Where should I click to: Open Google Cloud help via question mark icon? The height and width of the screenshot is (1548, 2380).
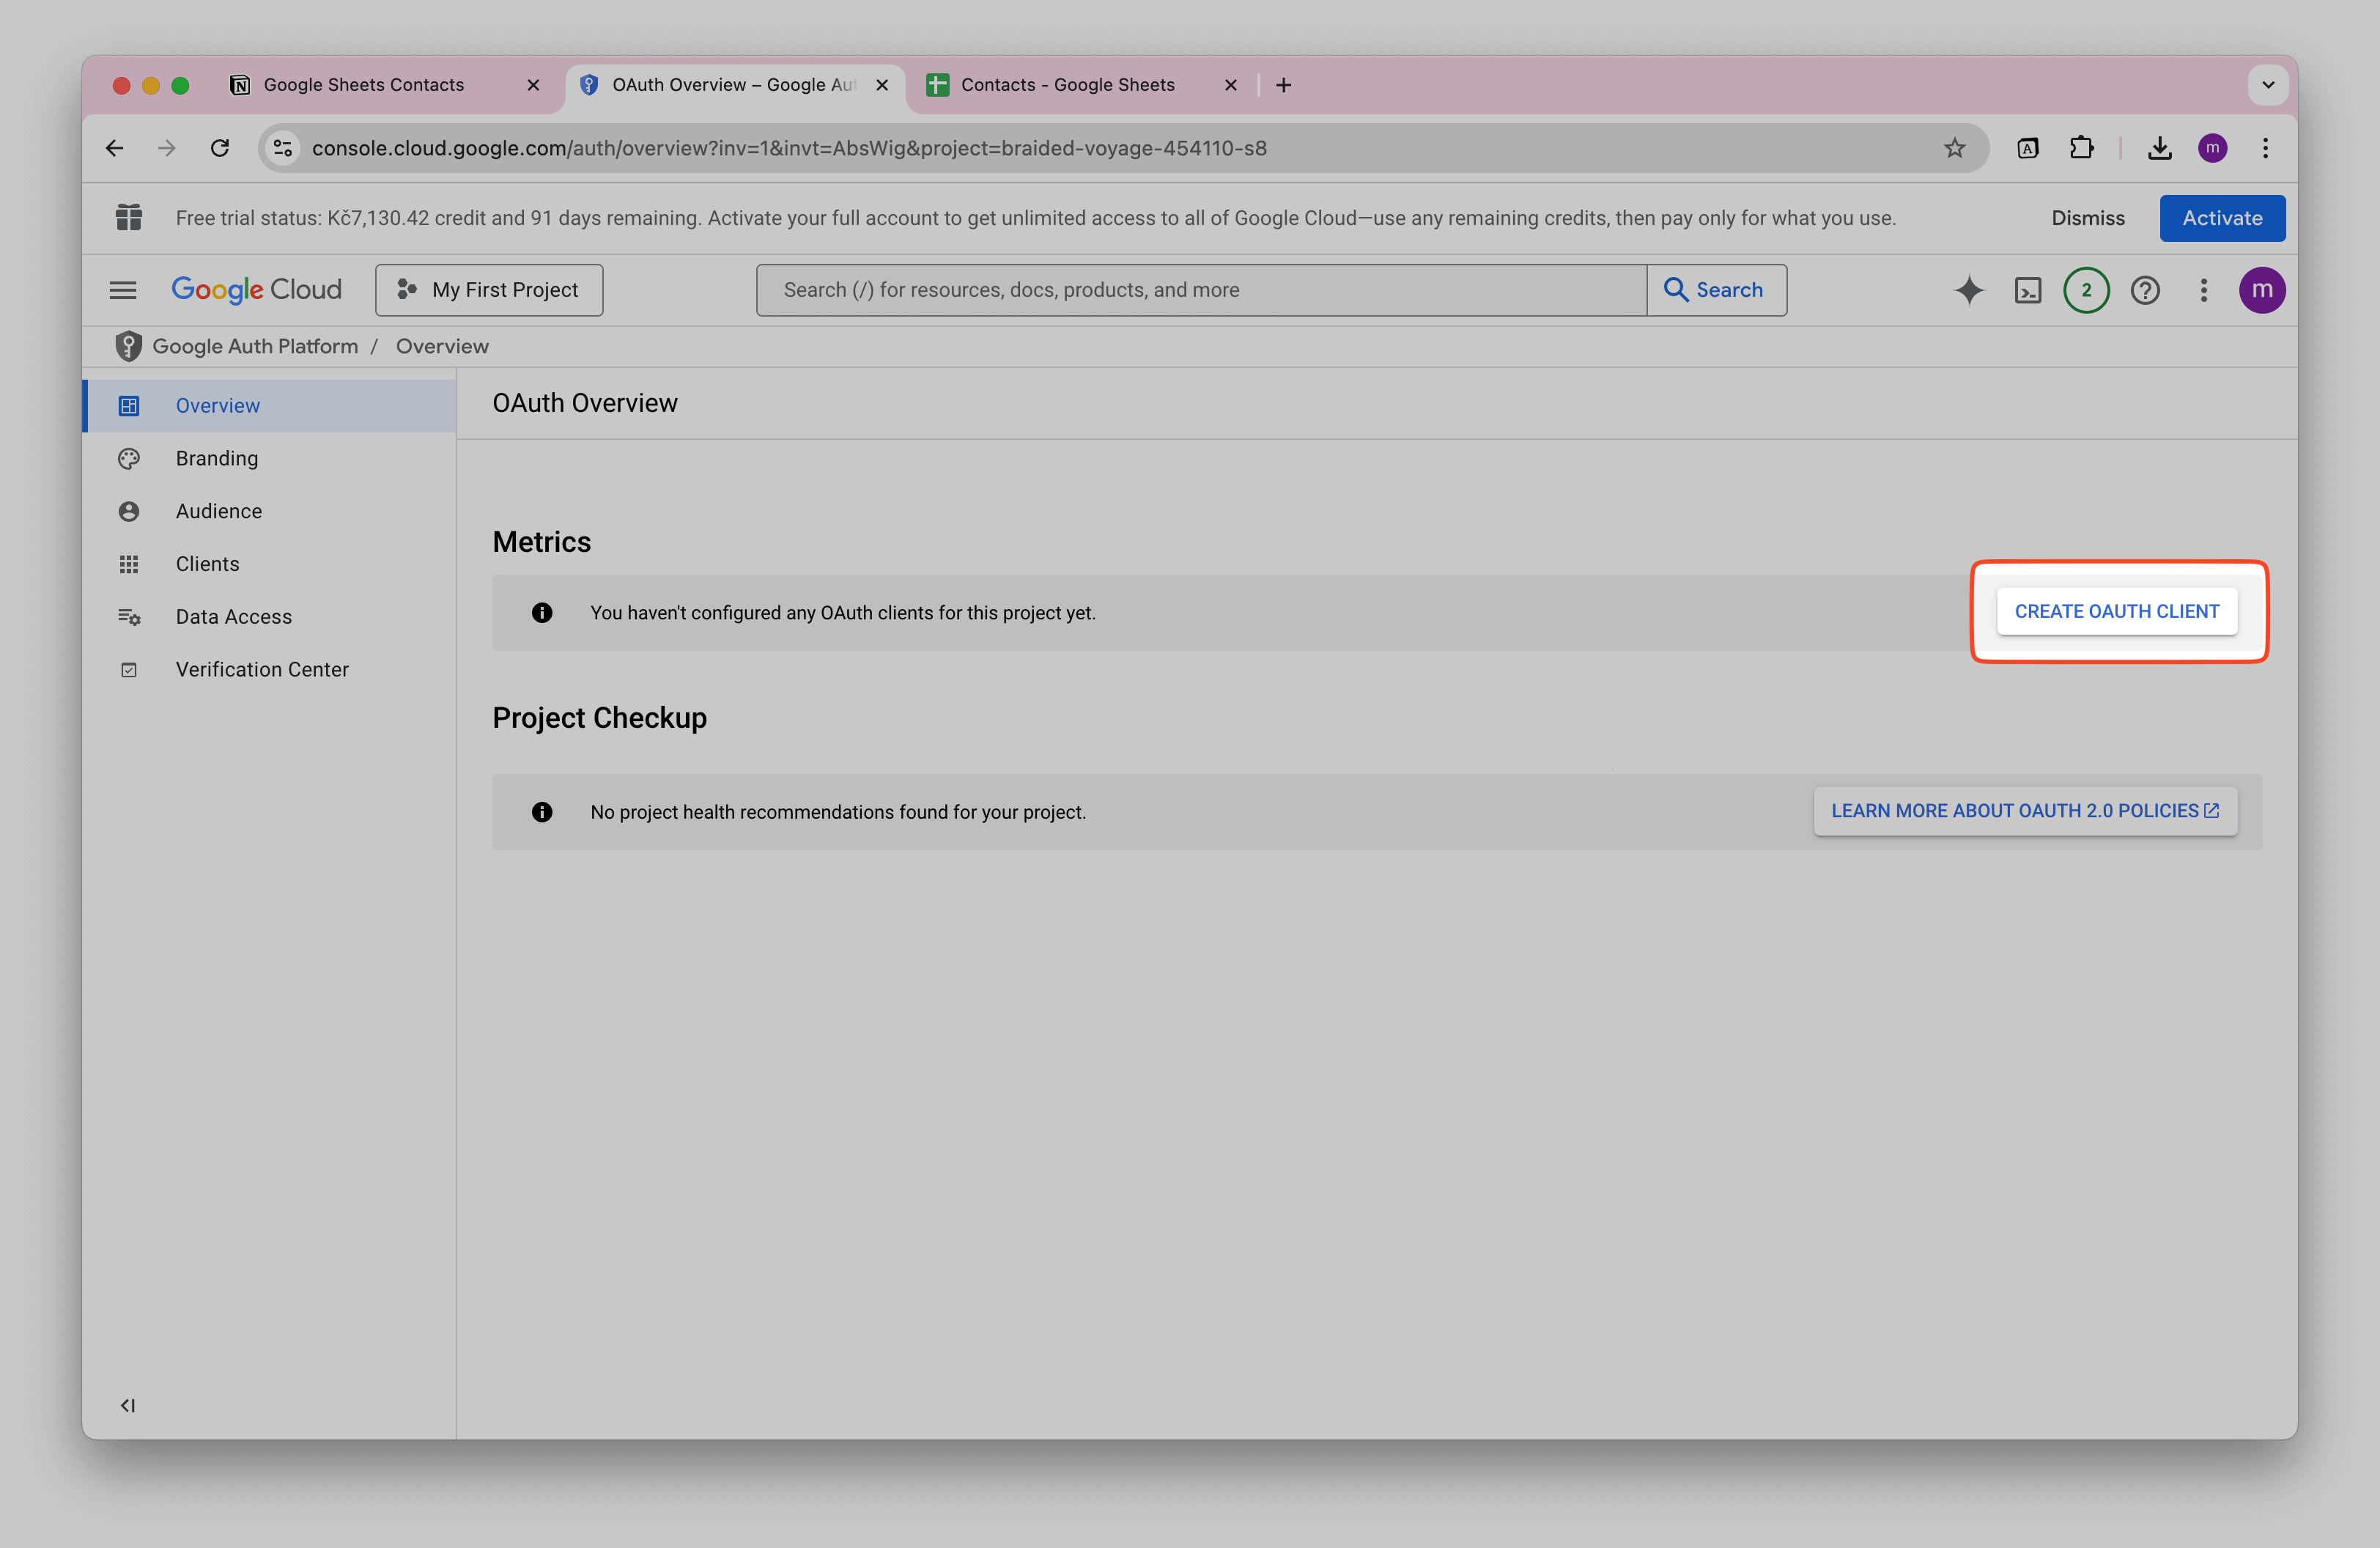(x=2145, y=290)
